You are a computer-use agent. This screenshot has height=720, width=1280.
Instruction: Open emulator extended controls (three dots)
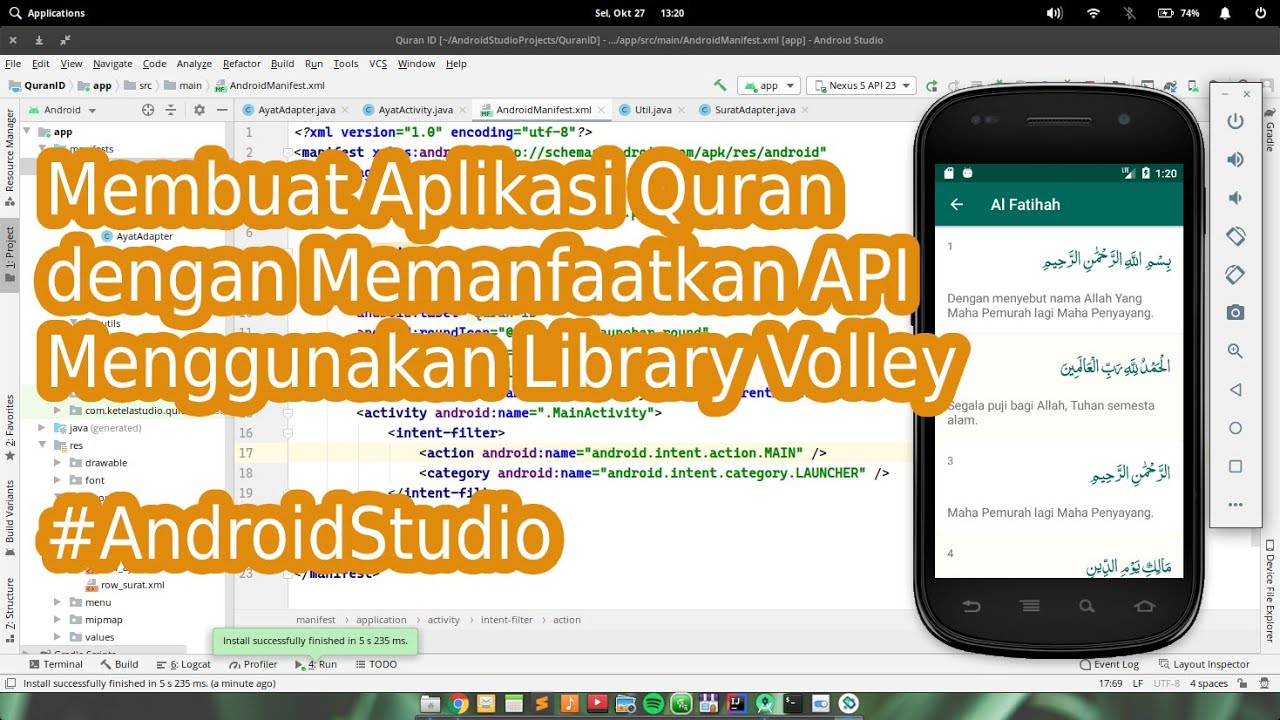(x=1235, y=505)
